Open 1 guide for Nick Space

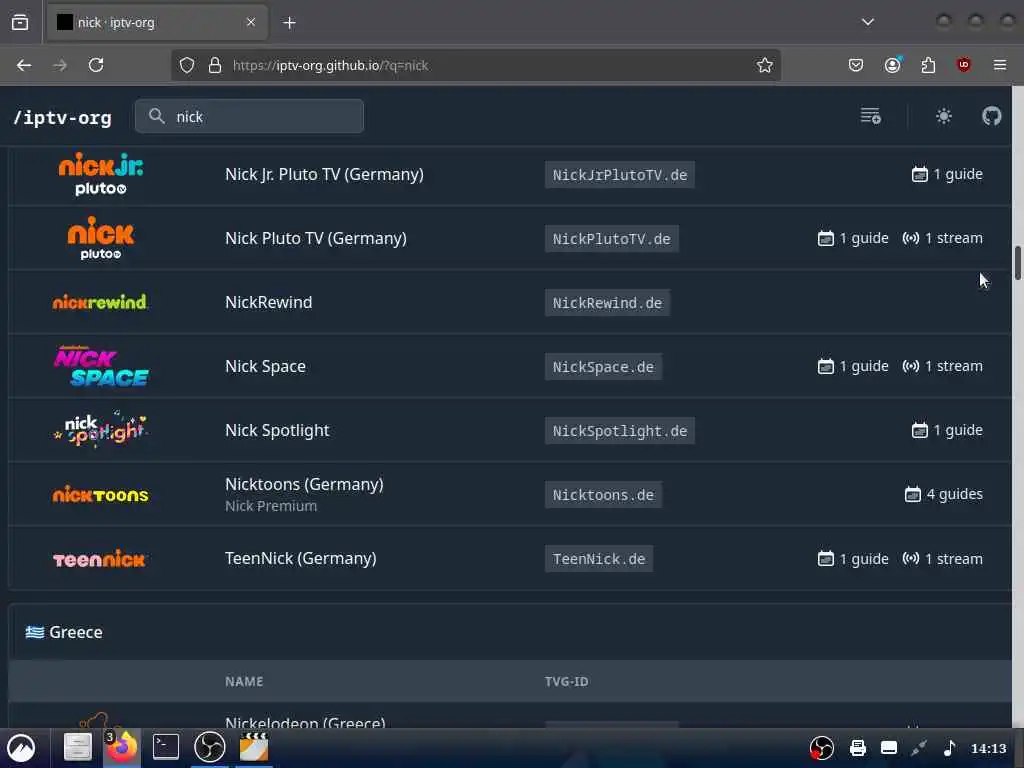coord(853,366)
